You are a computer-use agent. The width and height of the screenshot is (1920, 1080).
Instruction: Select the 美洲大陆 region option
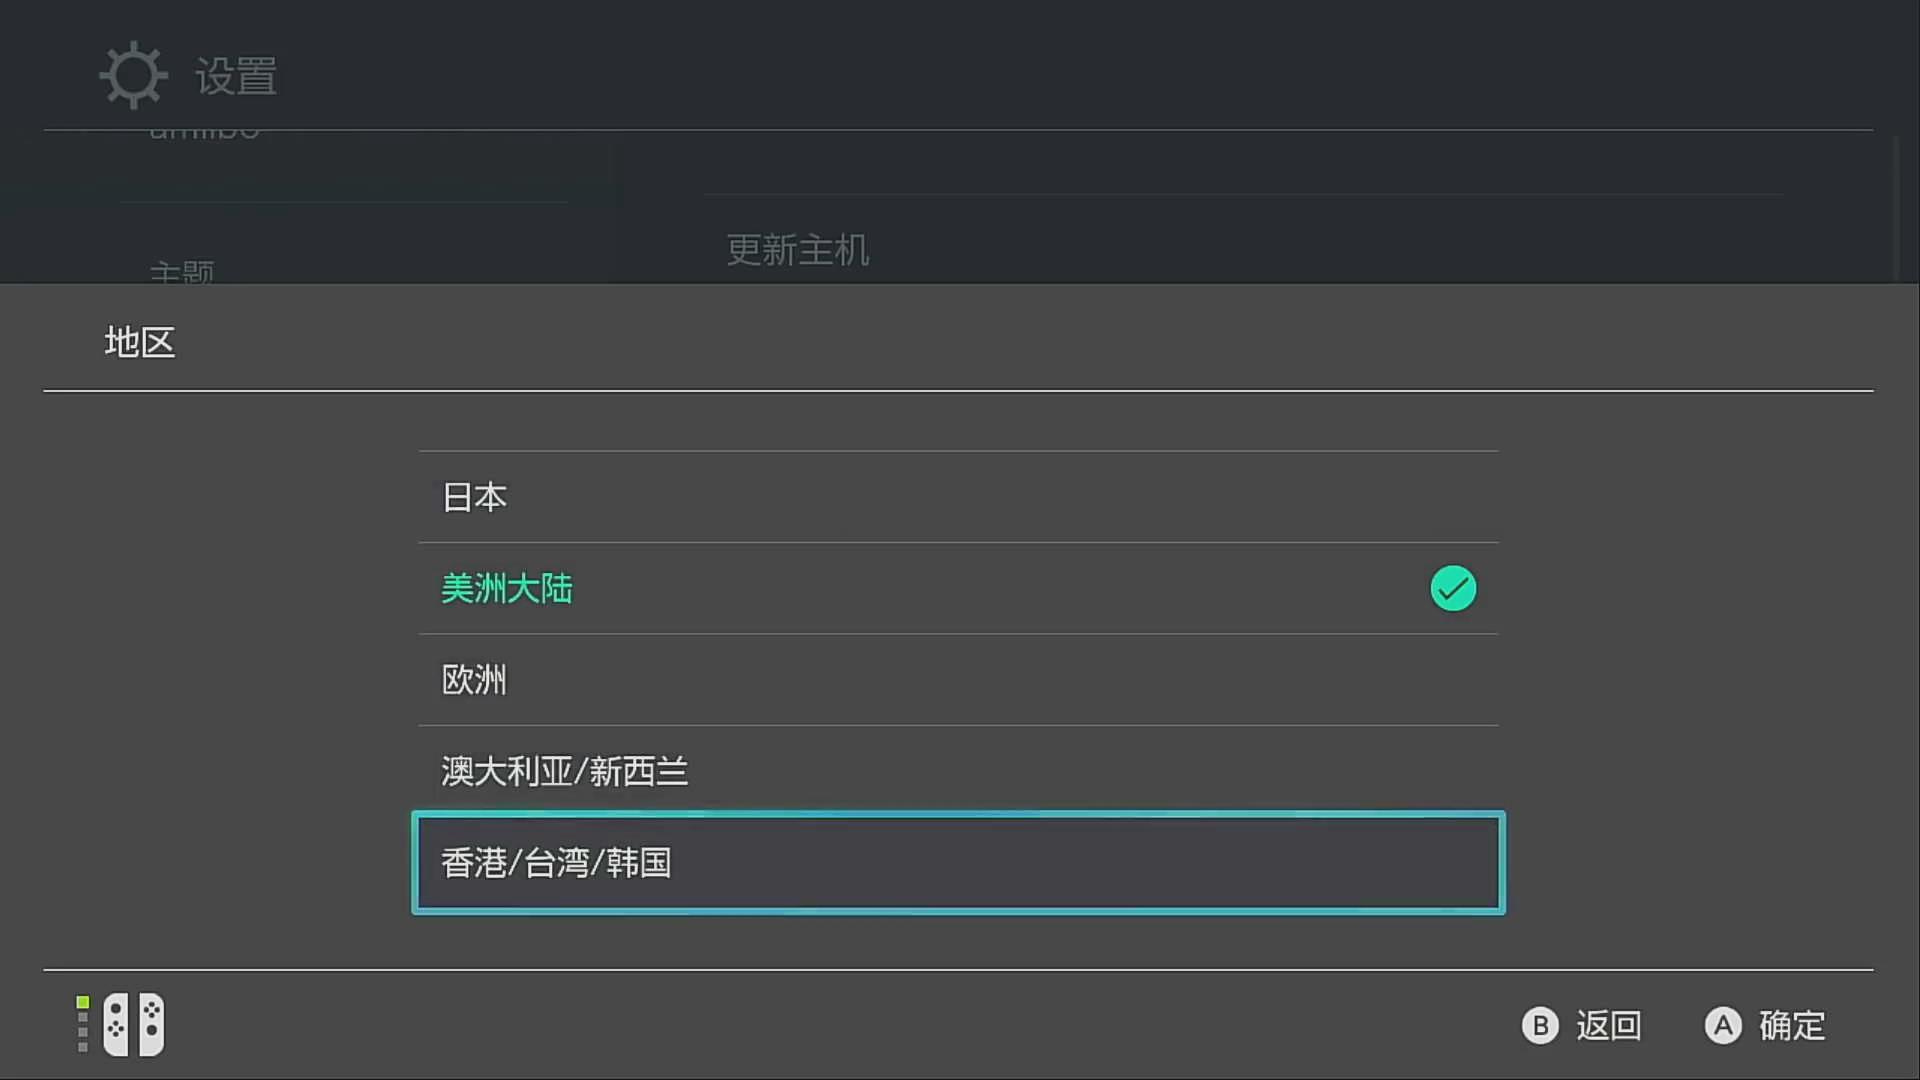tap(958, 588)
